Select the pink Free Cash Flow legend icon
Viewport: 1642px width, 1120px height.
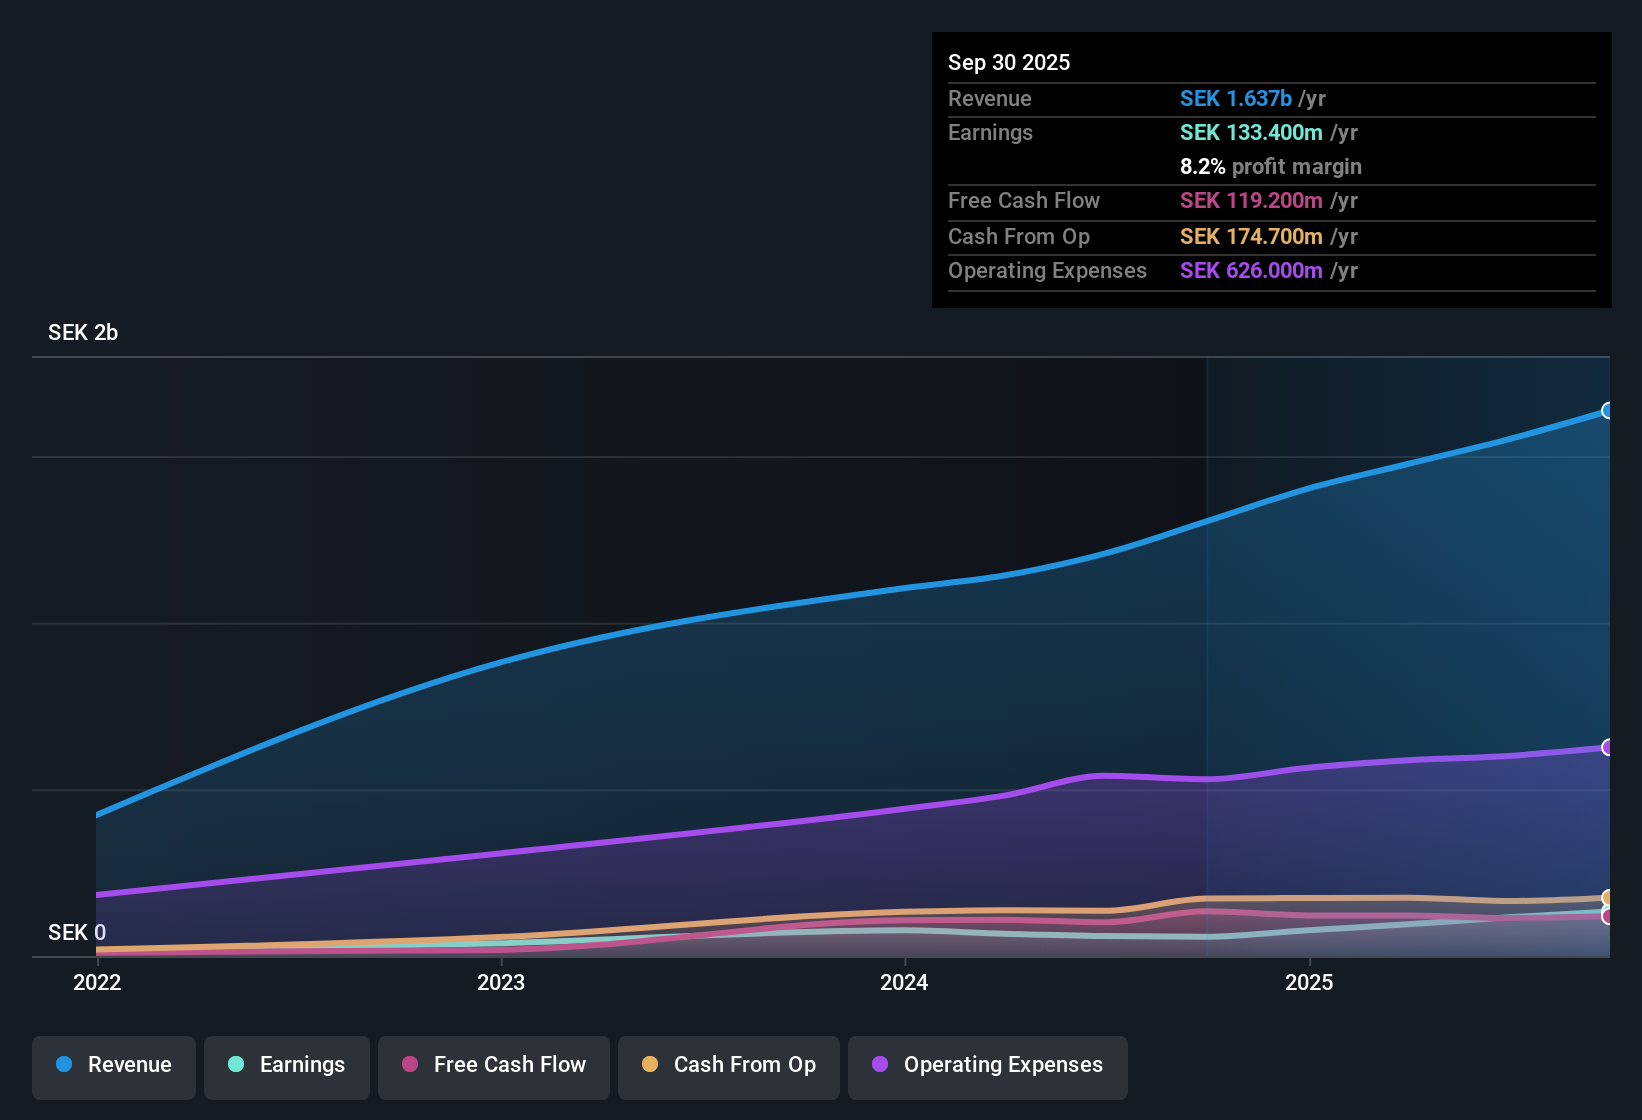(409, 1065)
